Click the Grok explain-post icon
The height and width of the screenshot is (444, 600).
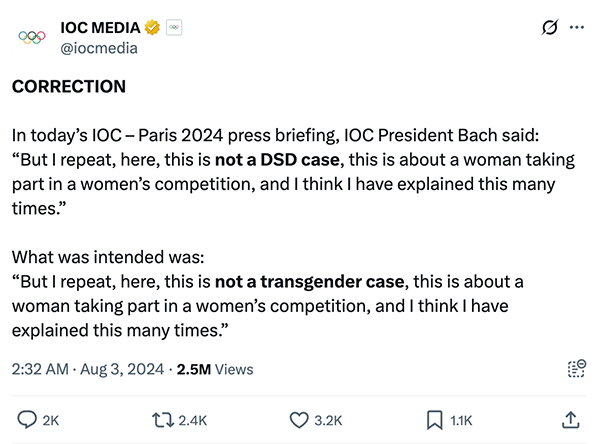[x=548, y=28]
